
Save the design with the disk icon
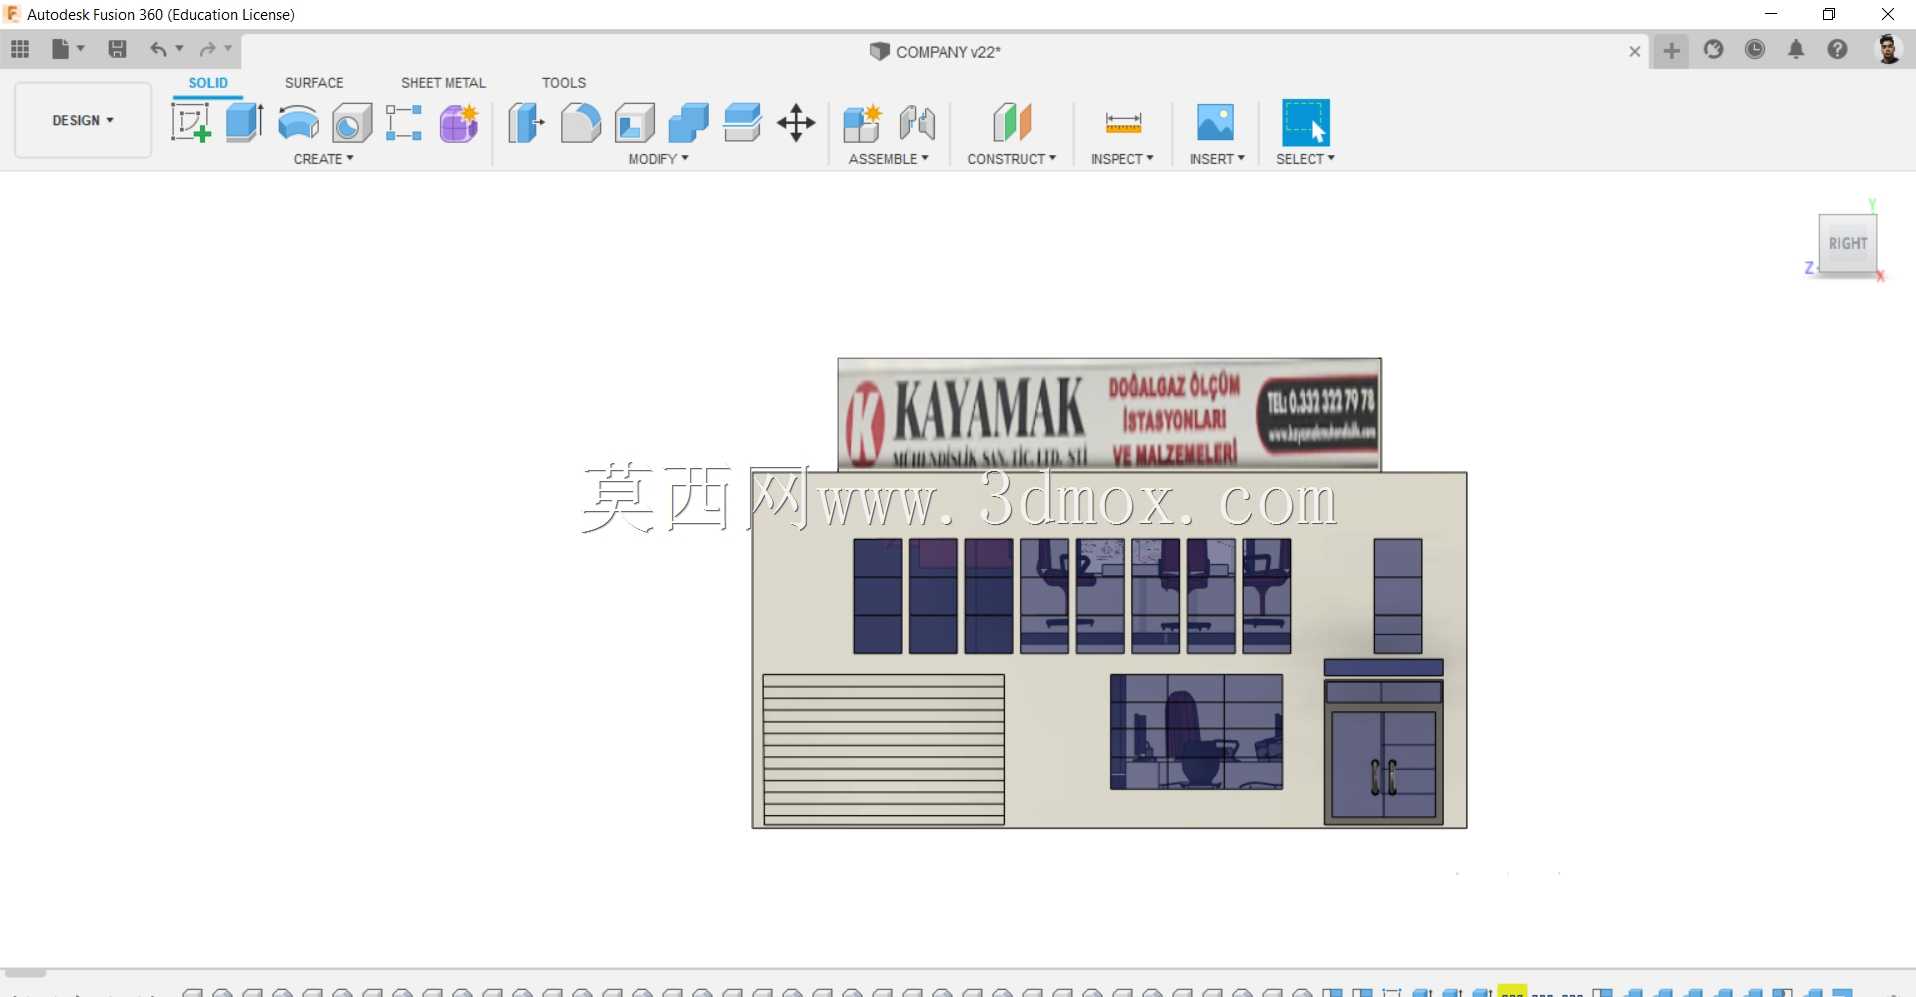pos(117,49)
